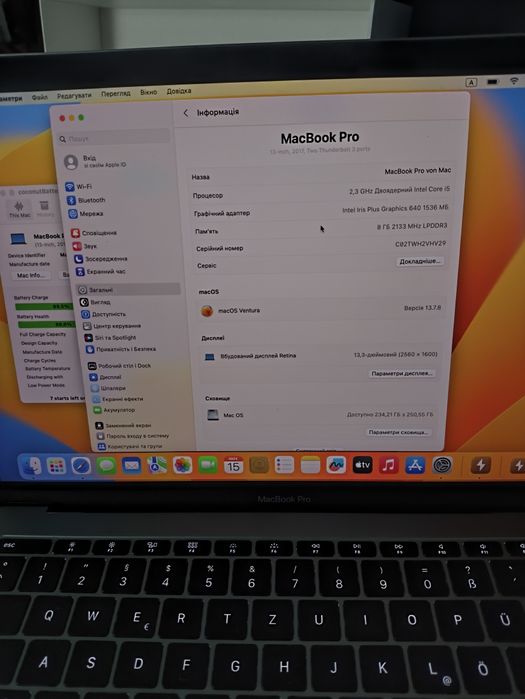Viewport: 525px width, 699px height.
Task: Click Mac Info... button in coconutBattery
Action: pyautogui.click(x=31, y=275)
